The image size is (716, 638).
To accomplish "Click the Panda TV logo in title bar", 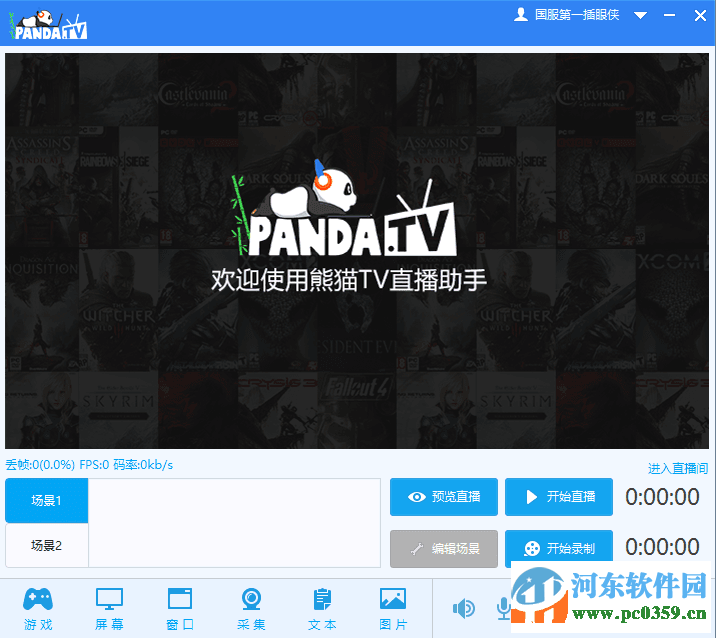I will [x=48, y=26].
